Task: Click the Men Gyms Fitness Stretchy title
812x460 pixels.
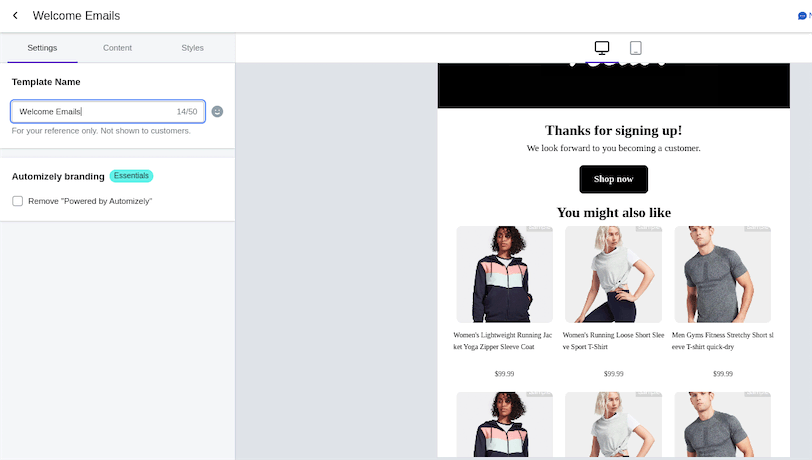Action: click(x=722, y=341)
